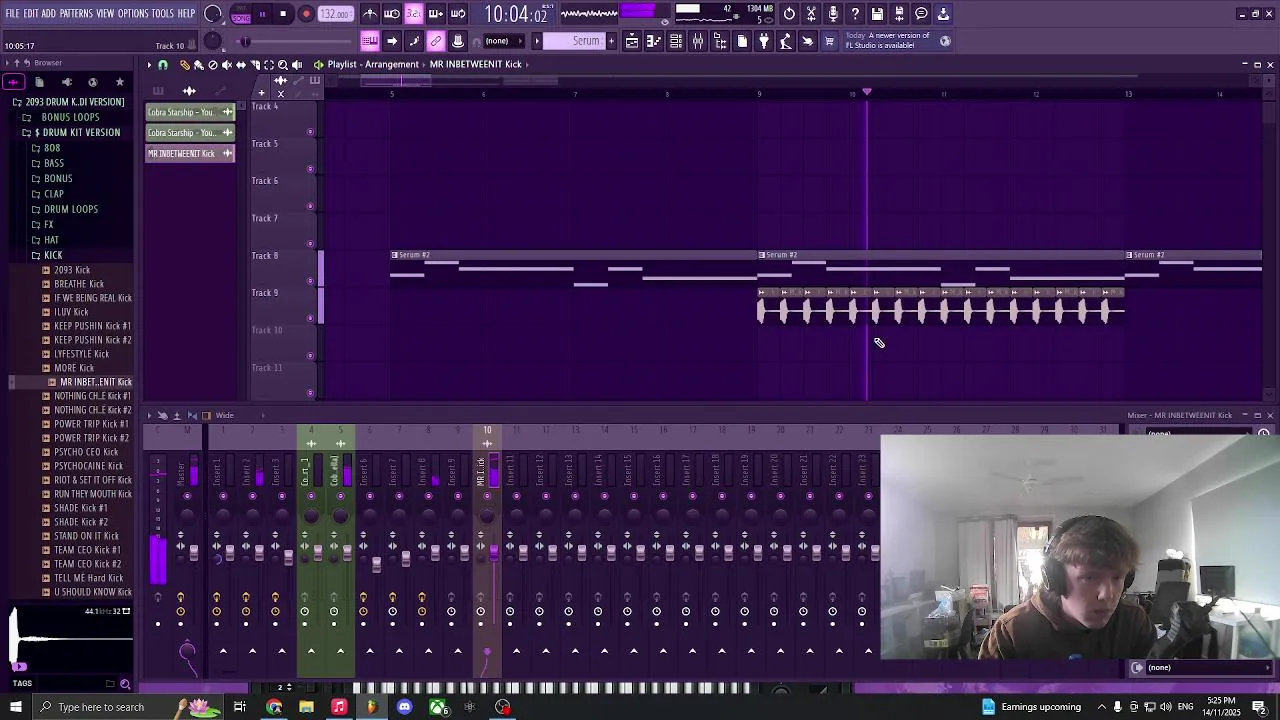Open the Windows Start menu
The width and height of the screenshot is (1280, 720).
(15, 707)
